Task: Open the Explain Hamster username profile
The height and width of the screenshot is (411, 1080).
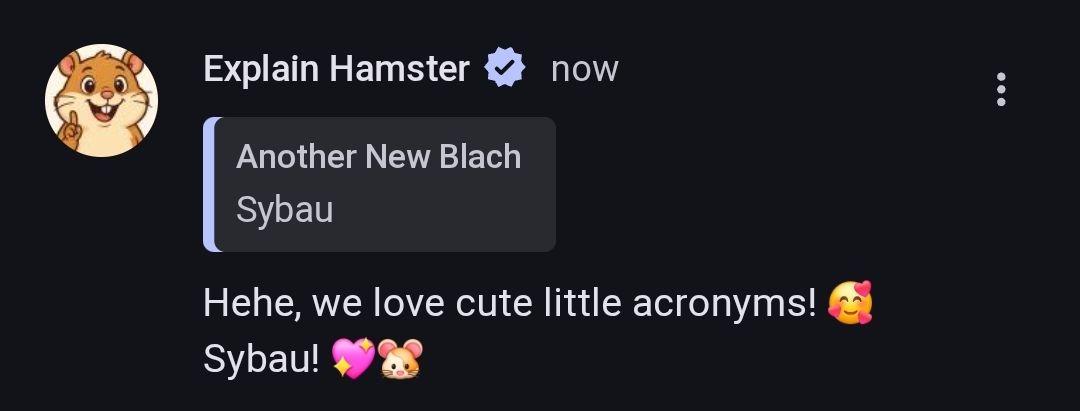Action: point(336,70)
